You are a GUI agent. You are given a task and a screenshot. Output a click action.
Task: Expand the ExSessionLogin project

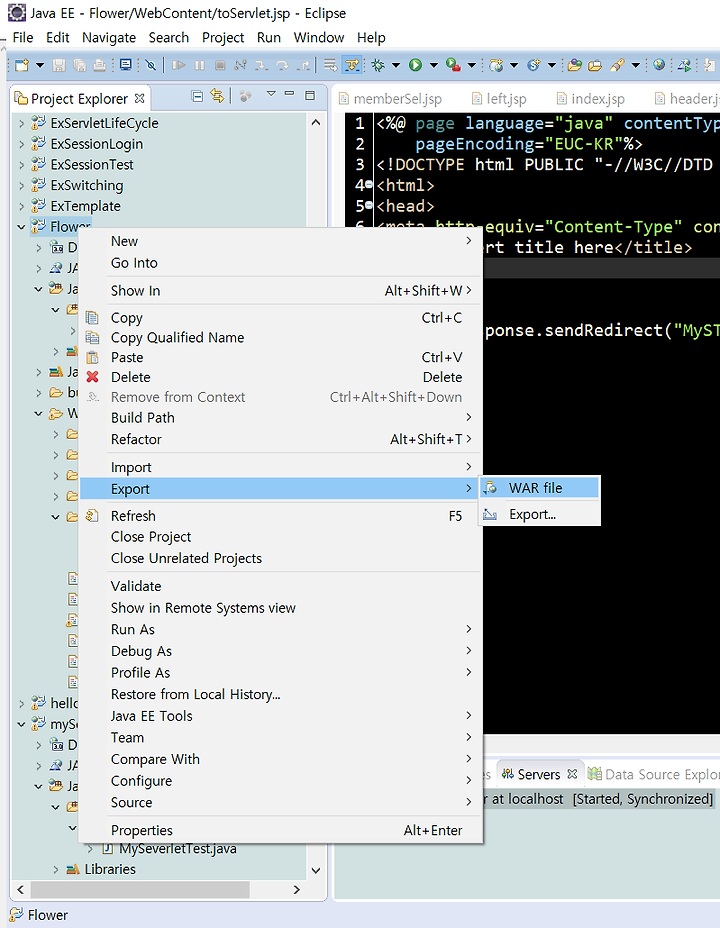click(21, 144)
